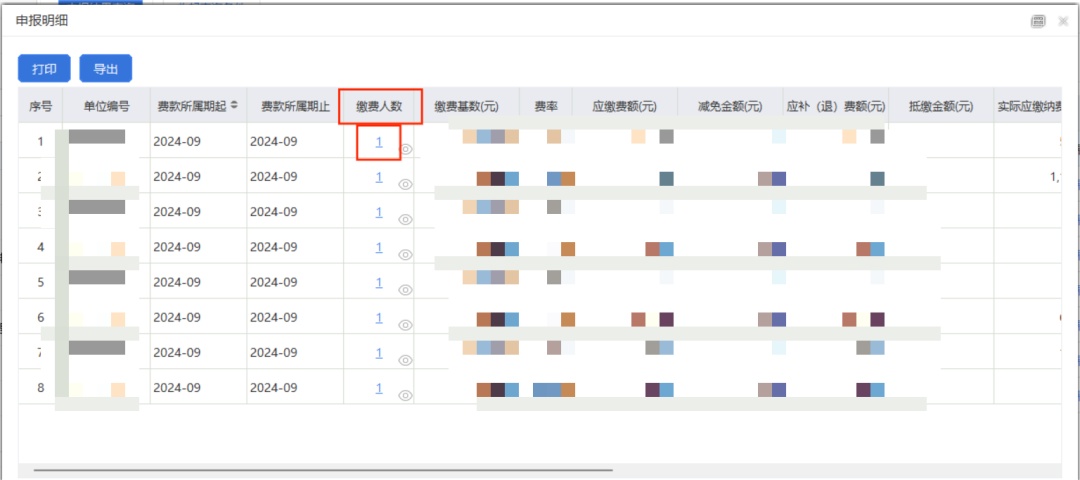Viewport: 1080px width, 480px height.
Task: Click the 减免金额(元) column header
Action: click(x=730, y=106)
